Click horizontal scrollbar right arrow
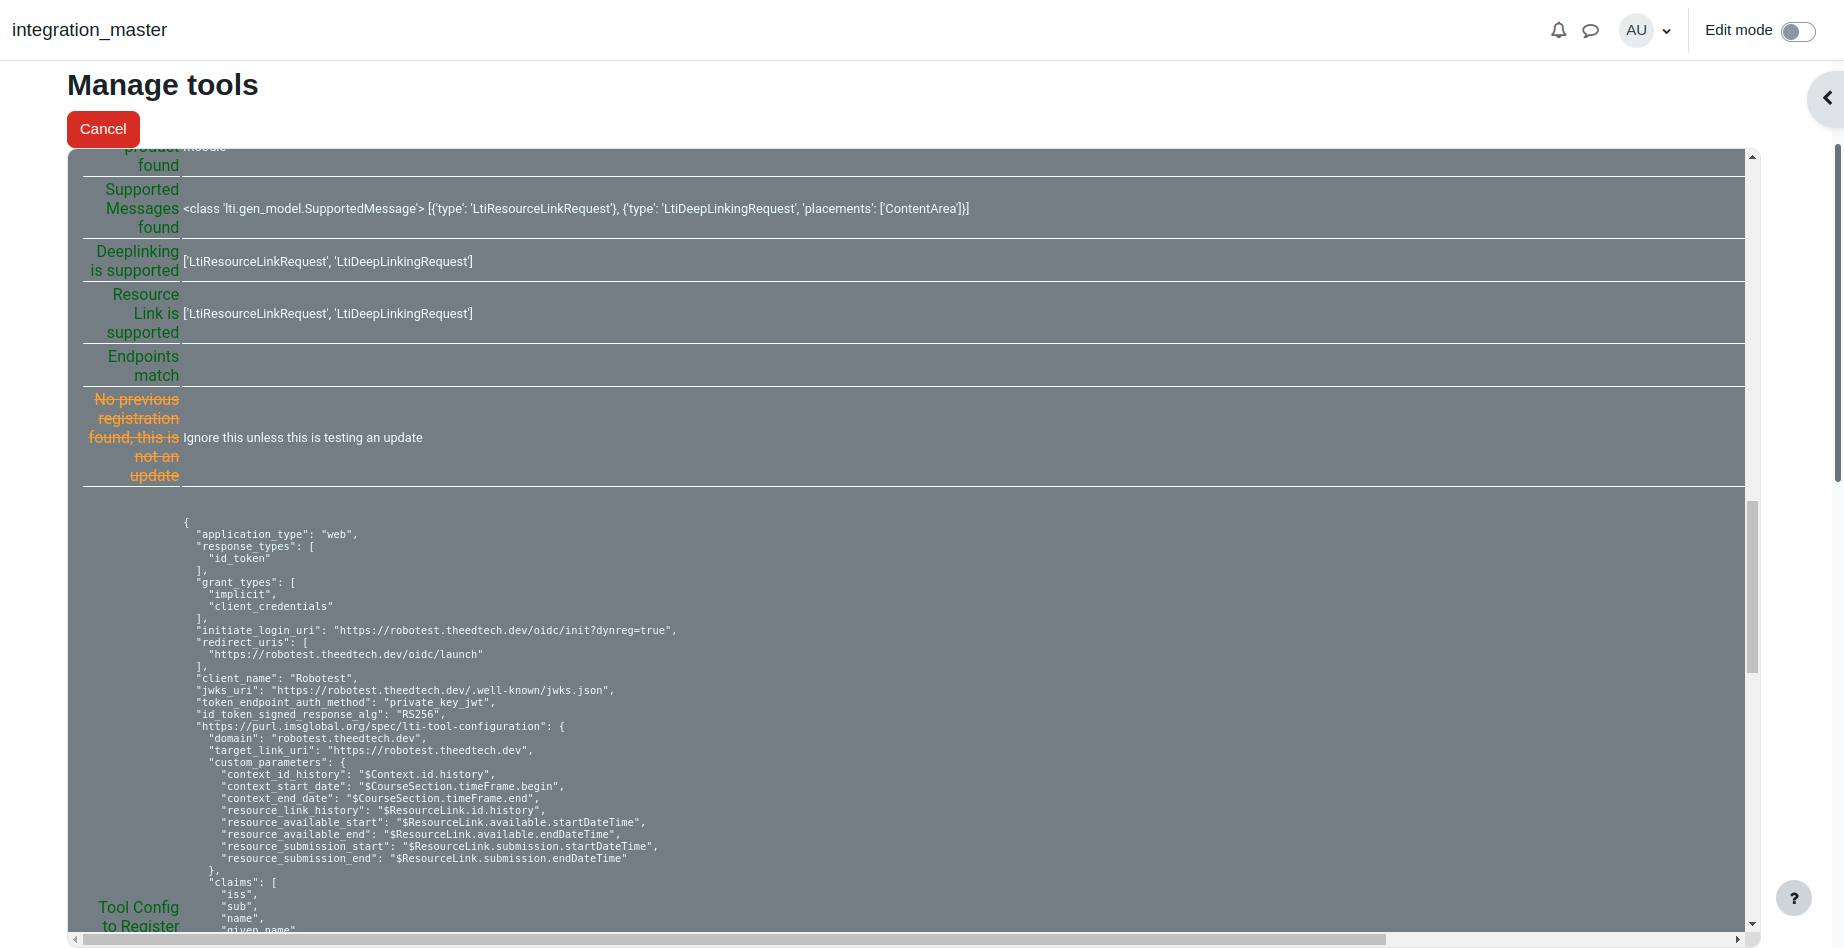 click(x=1738, y=940)
